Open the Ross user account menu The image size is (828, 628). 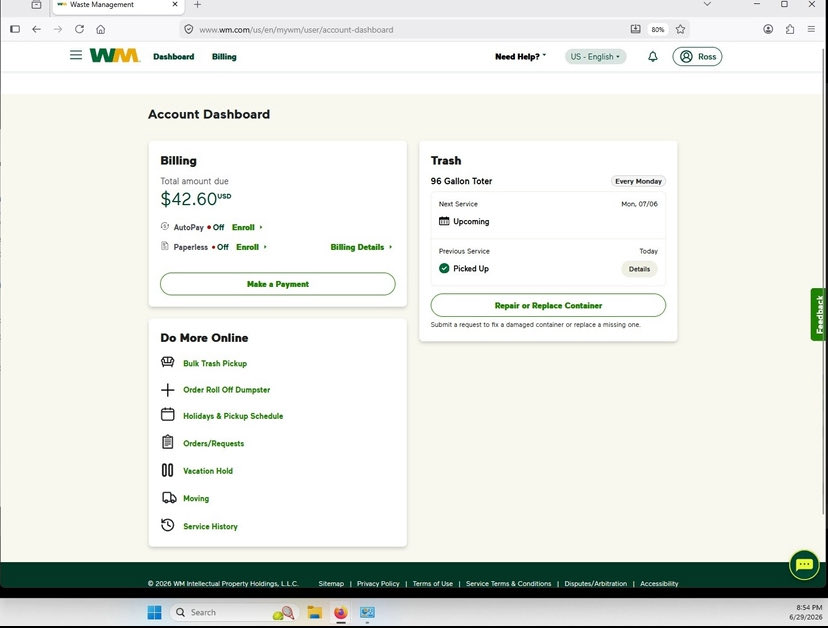697,57
